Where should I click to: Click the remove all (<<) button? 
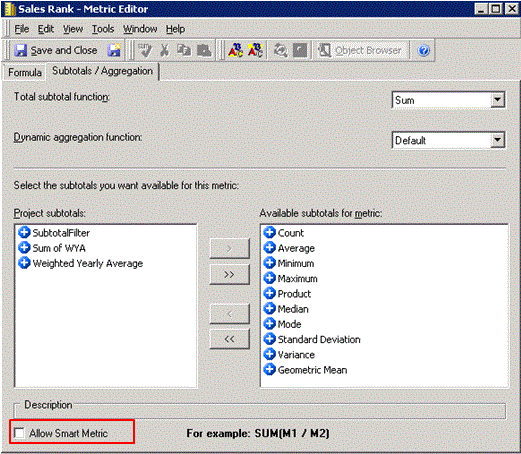(229, 339)
